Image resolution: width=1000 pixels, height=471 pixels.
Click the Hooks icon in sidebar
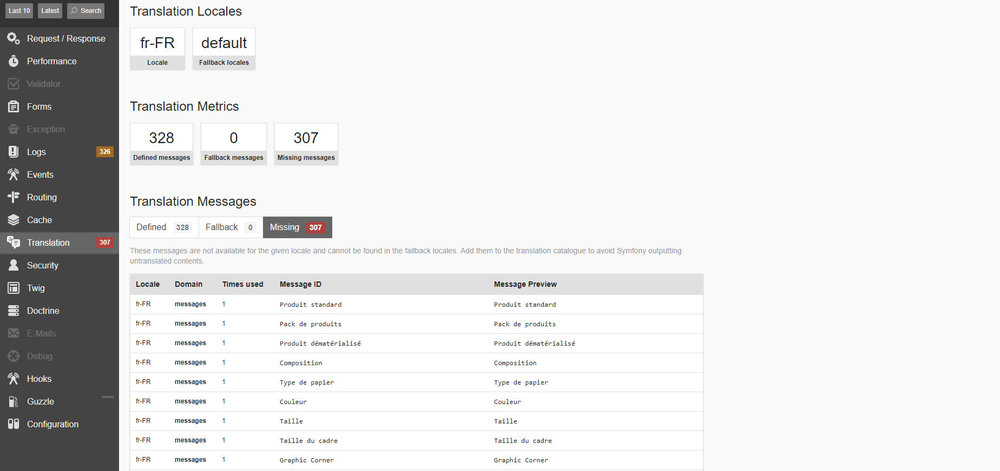(x=13, y=379)
